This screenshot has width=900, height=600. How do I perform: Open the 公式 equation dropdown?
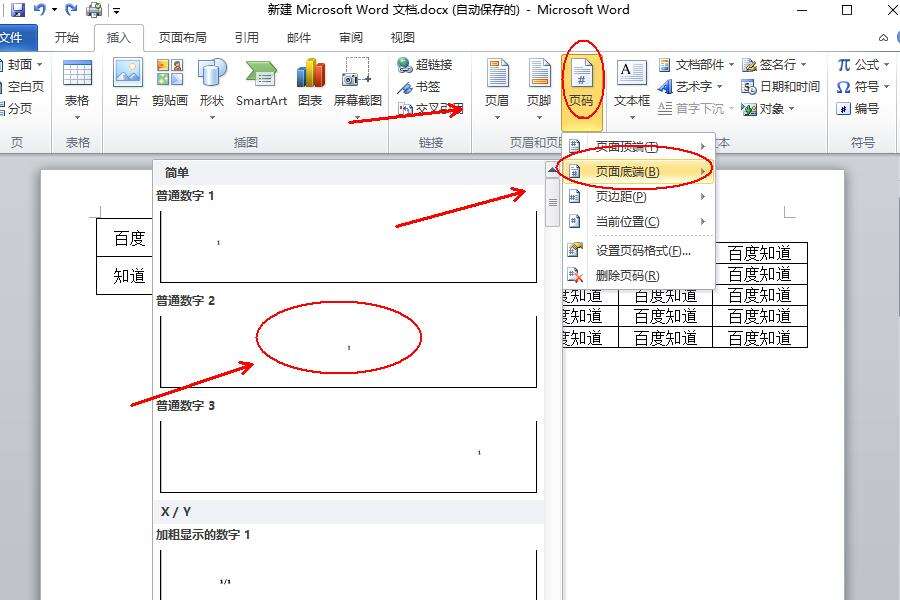point(863,64)
